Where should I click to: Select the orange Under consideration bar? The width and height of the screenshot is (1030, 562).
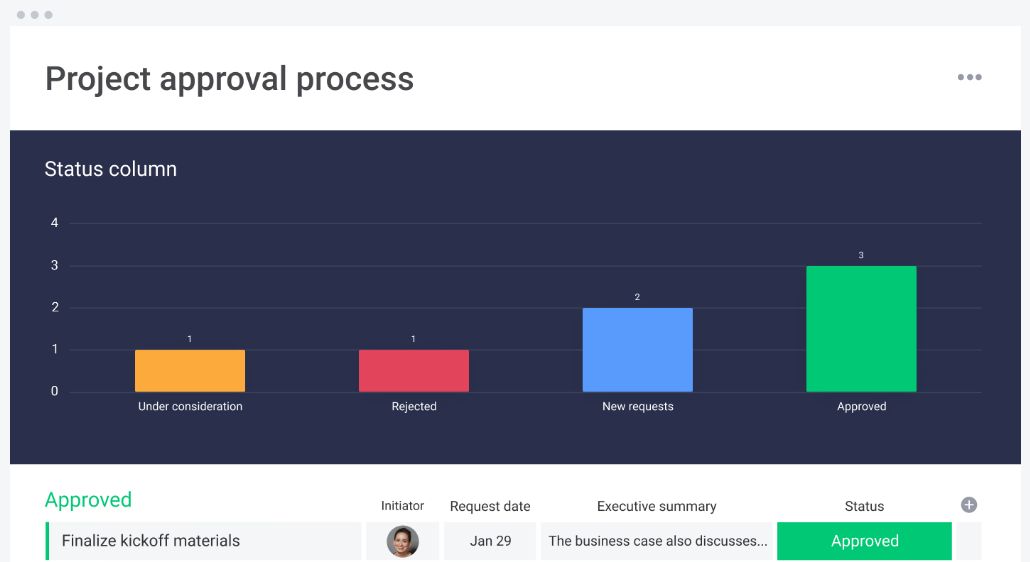coord(190,371)
